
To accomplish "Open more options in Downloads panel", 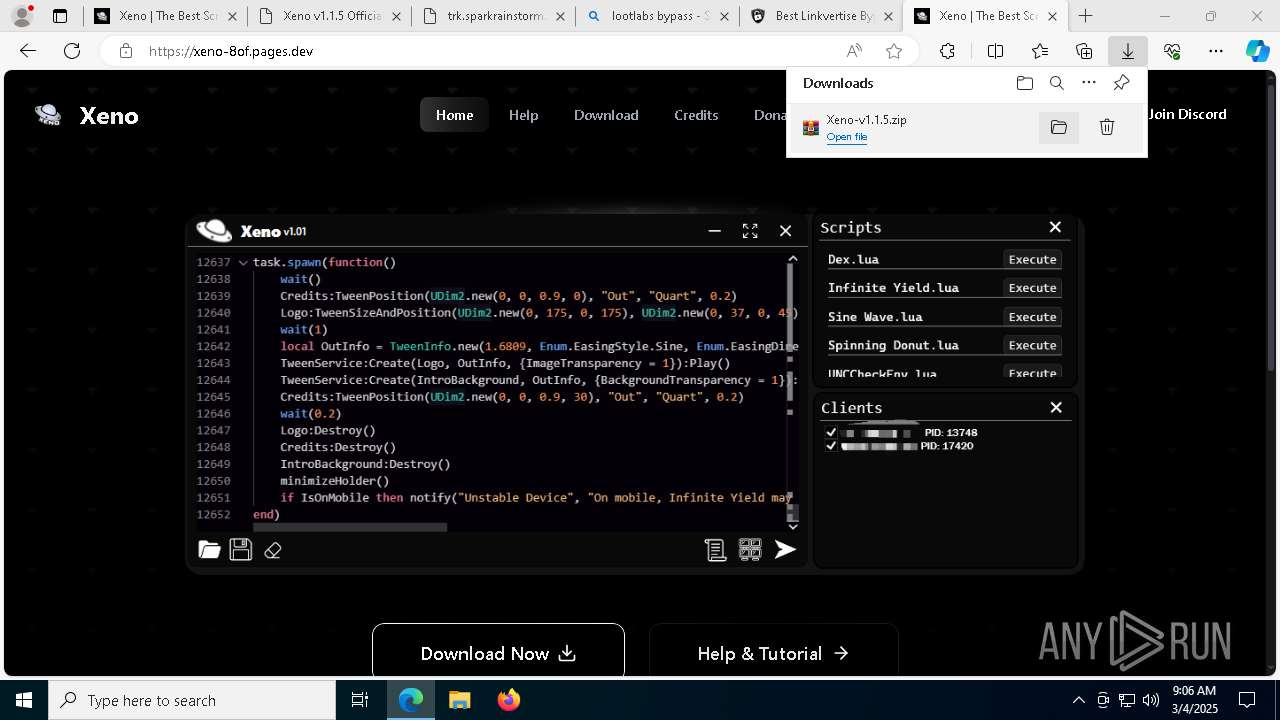I will click(1089, 83).
